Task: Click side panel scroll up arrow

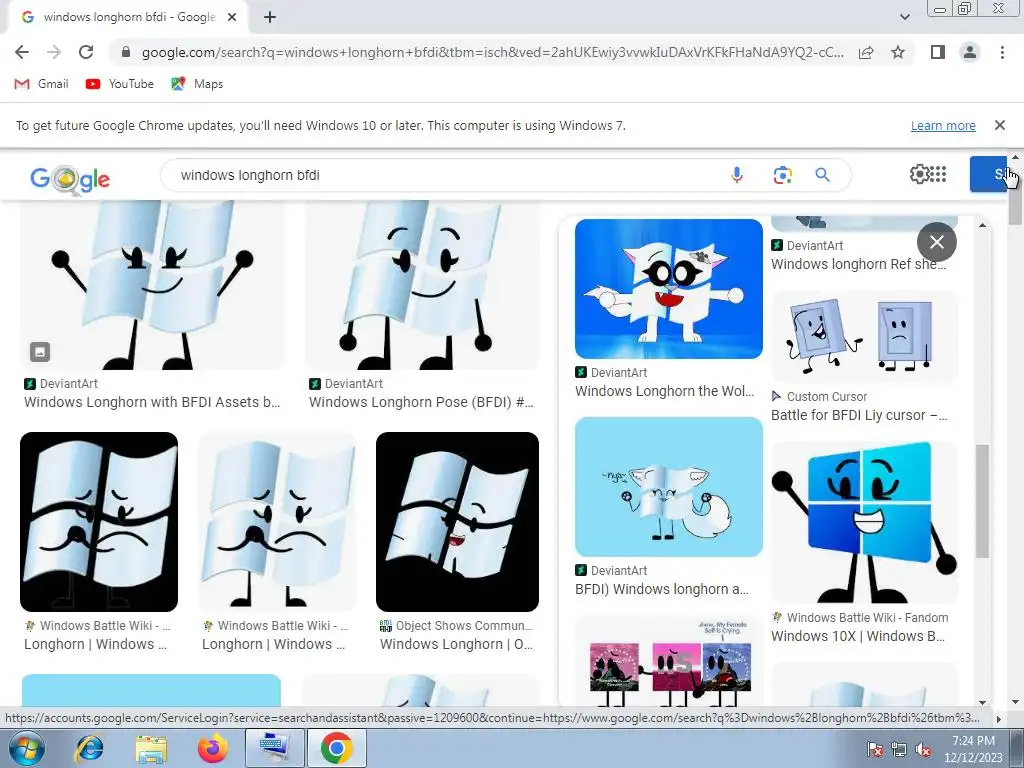Action: [x=982, y=225]
